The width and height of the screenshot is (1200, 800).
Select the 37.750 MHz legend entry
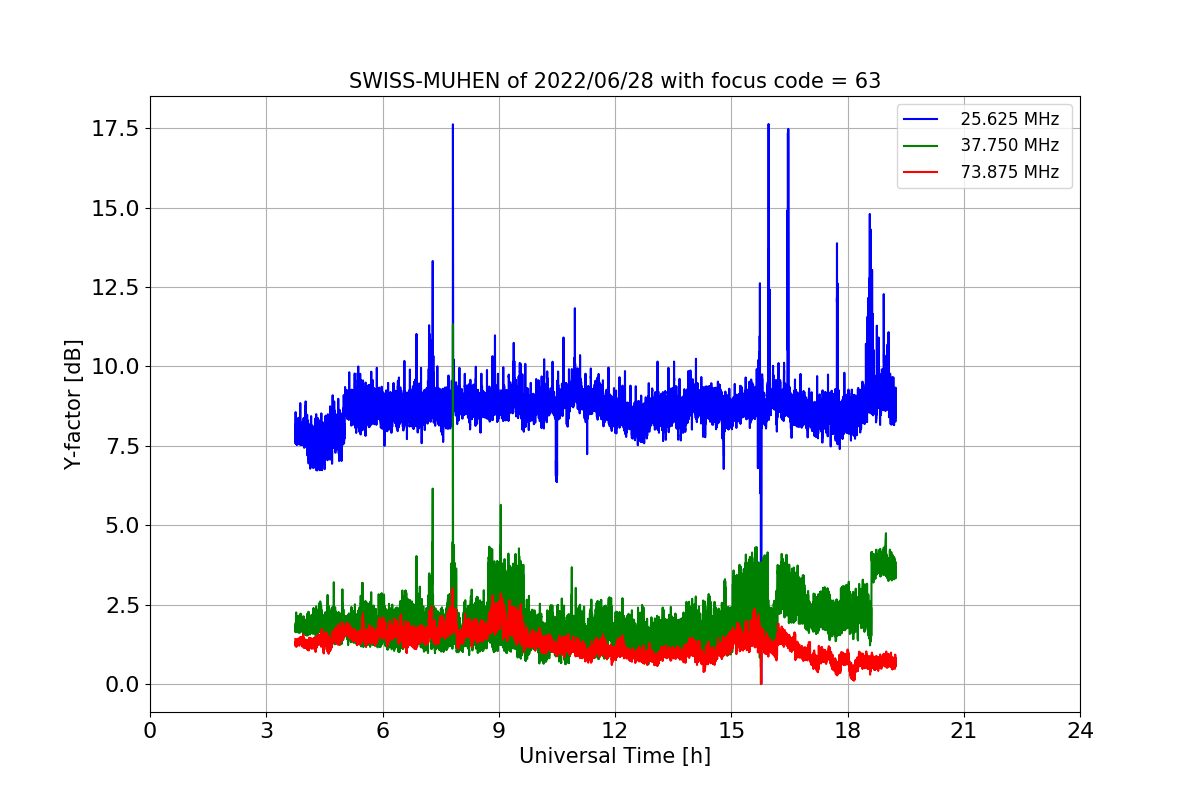981,145
